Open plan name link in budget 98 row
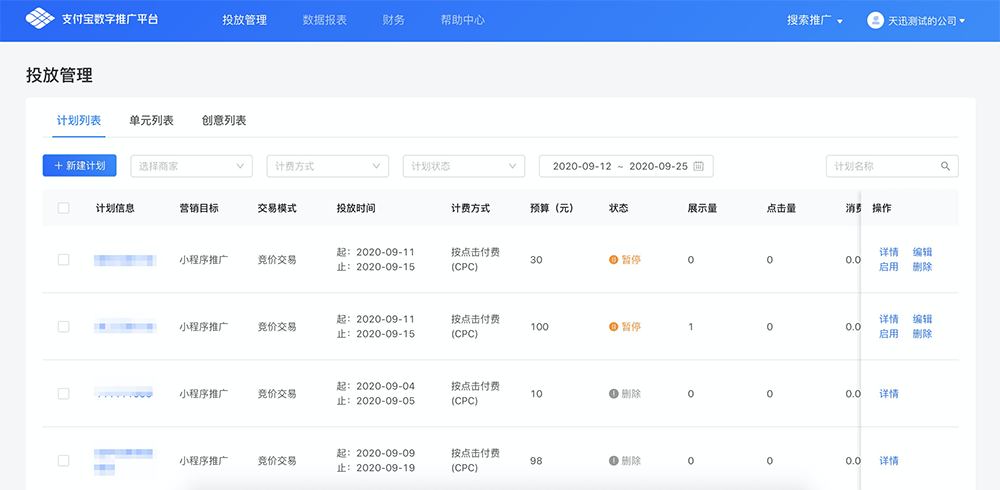1000x490 pixels. point(125,461)
